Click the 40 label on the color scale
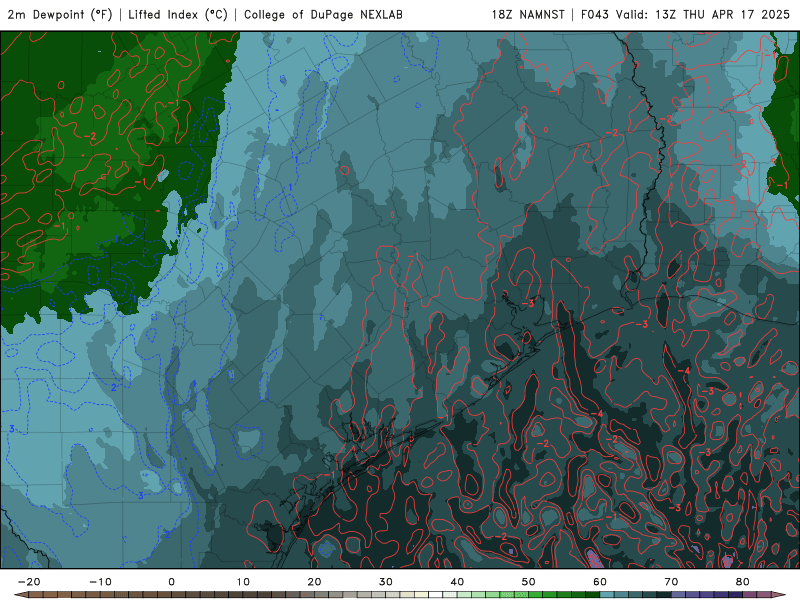The height and width of the screenshot is (600, 800). click(457, 582)
